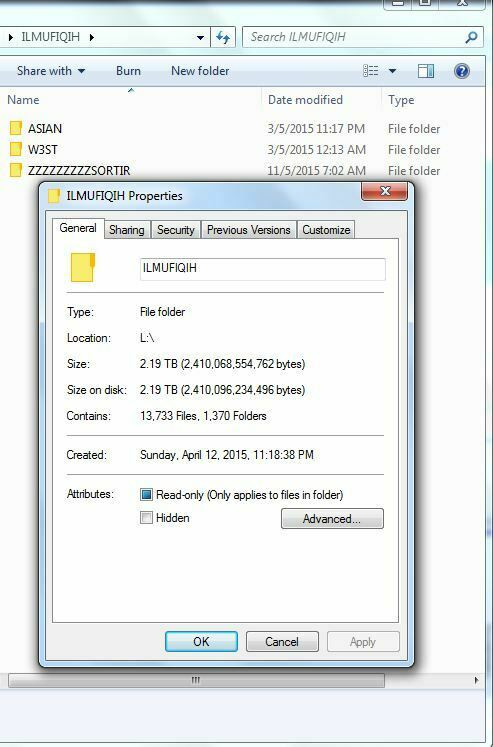Select the ZZZZZZZZZSORTIR folder
This screenshot has height=747, width=493.
point(70,170)
